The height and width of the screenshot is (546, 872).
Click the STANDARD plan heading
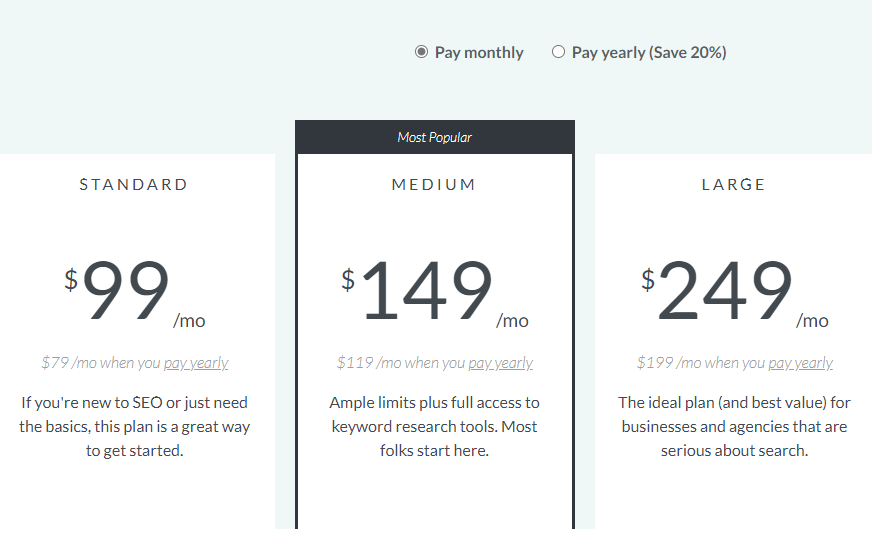(134, 184)
